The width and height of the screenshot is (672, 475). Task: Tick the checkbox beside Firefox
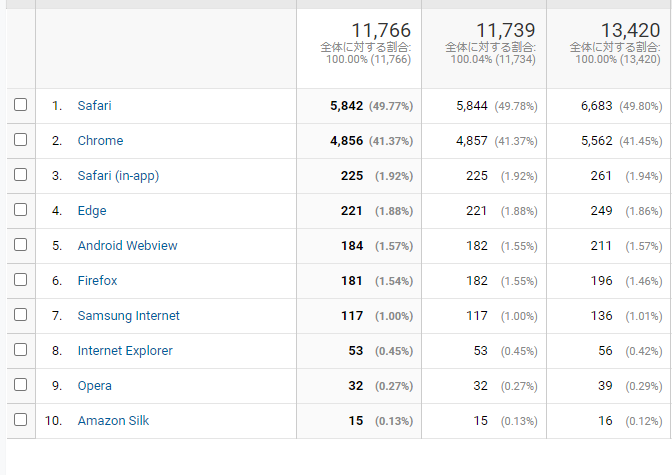click(21, 280)
